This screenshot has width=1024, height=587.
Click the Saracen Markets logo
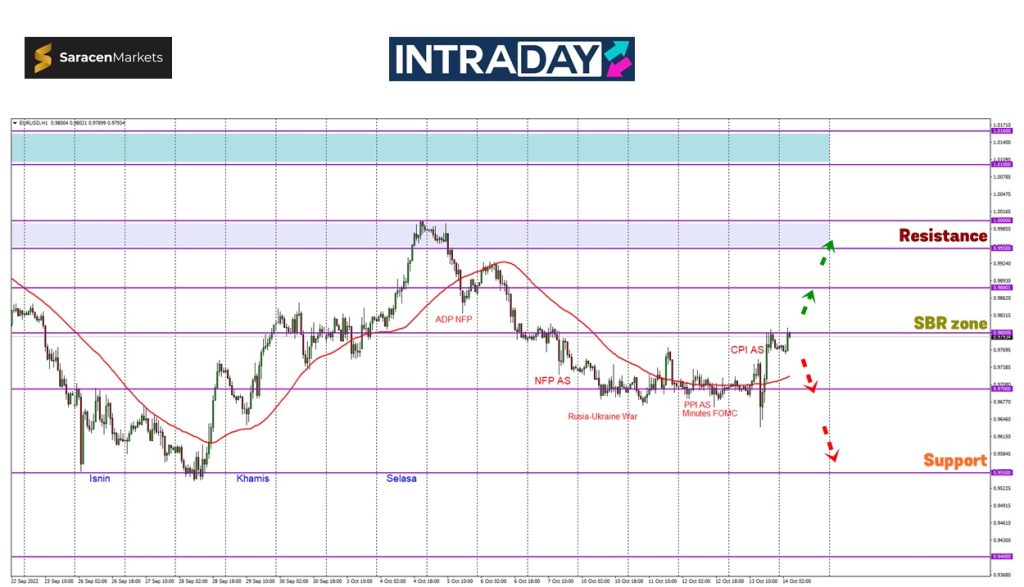tap(98, 58)
